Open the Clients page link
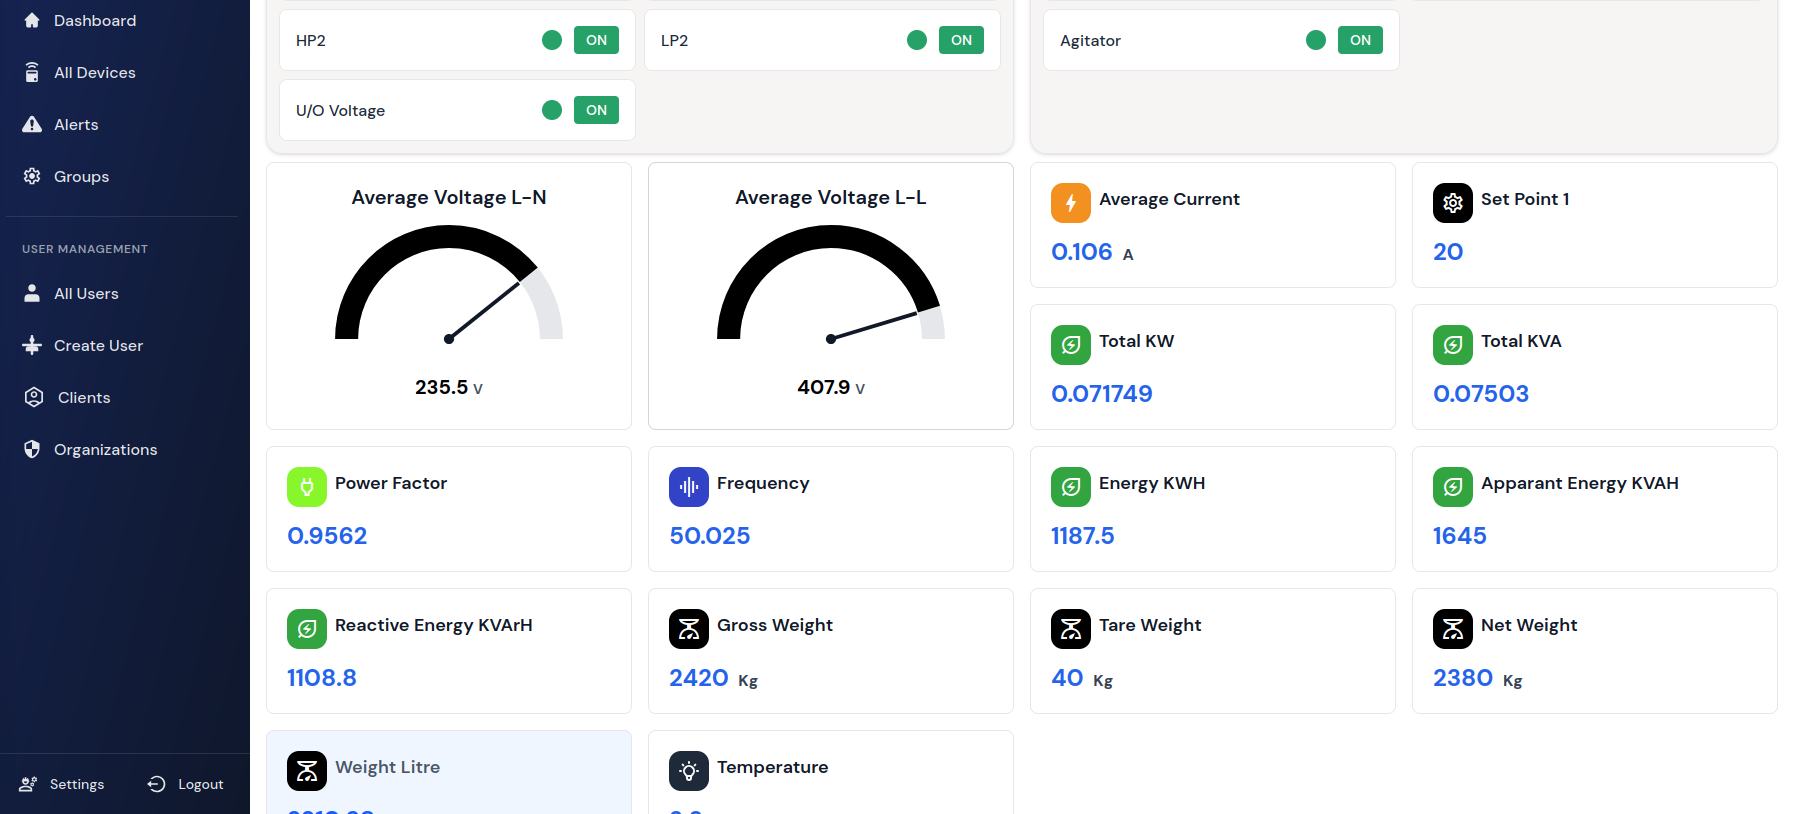The width and height of the screenshot is (1794, 814). pyautogui.click(x=84, y=397)
